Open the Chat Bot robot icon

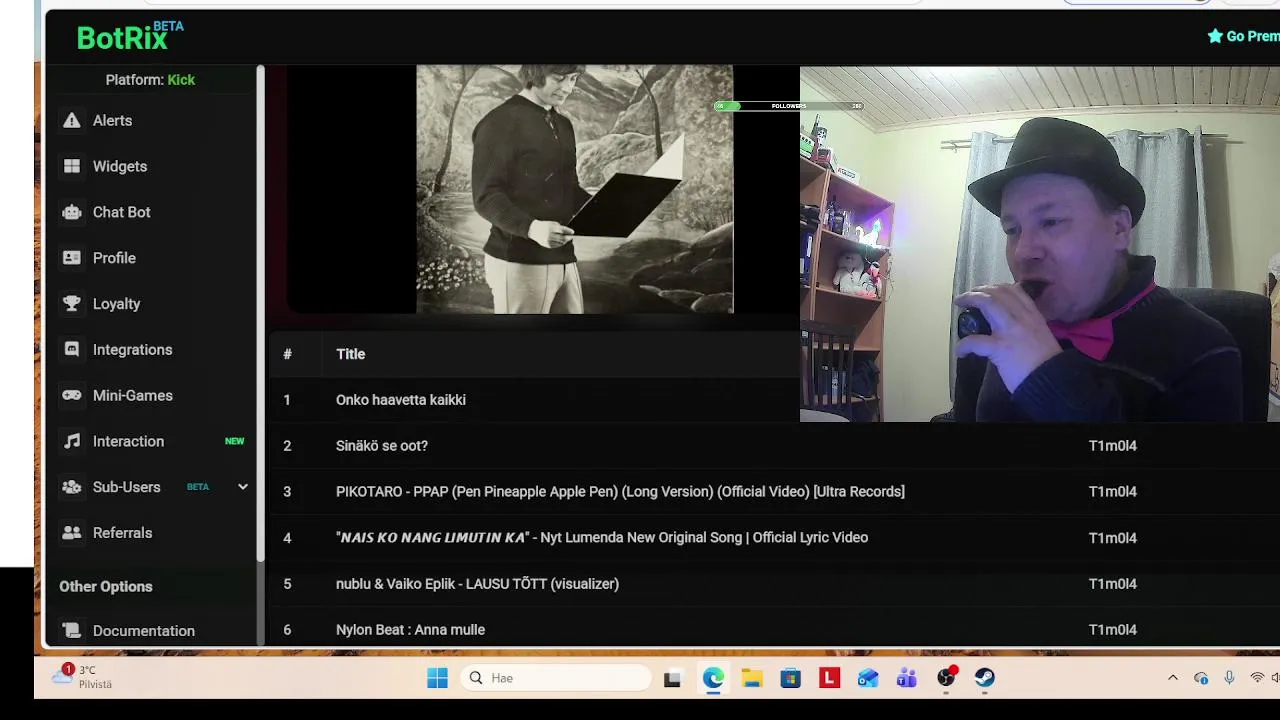71,212
